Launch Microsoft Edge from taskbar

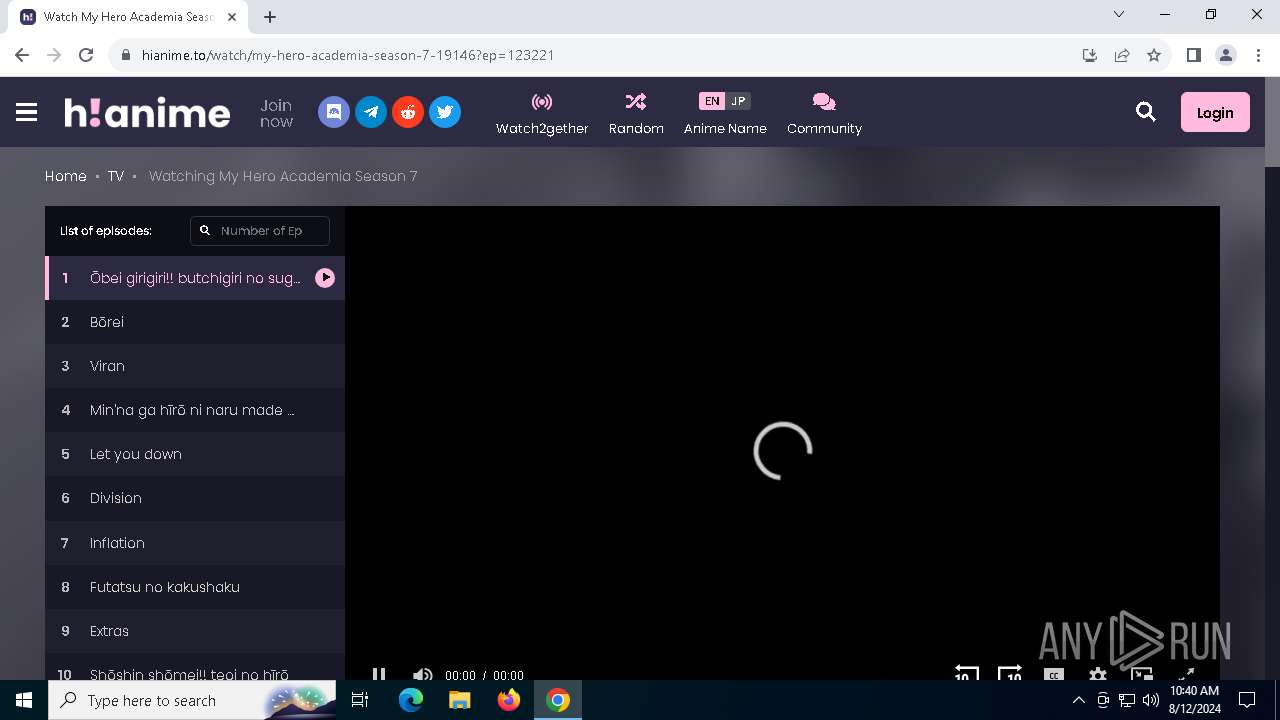(x=411, y=700)
